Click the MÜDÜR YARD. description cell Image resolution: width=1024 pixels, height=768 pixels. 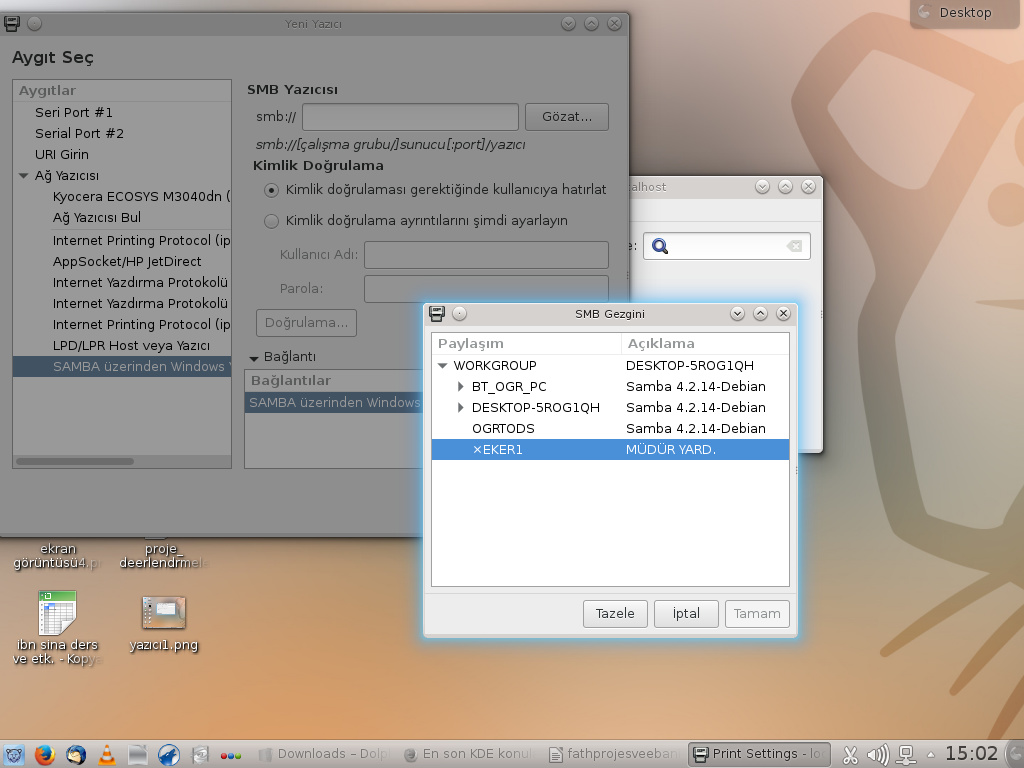pyautogui.click(x=671, y=449)
